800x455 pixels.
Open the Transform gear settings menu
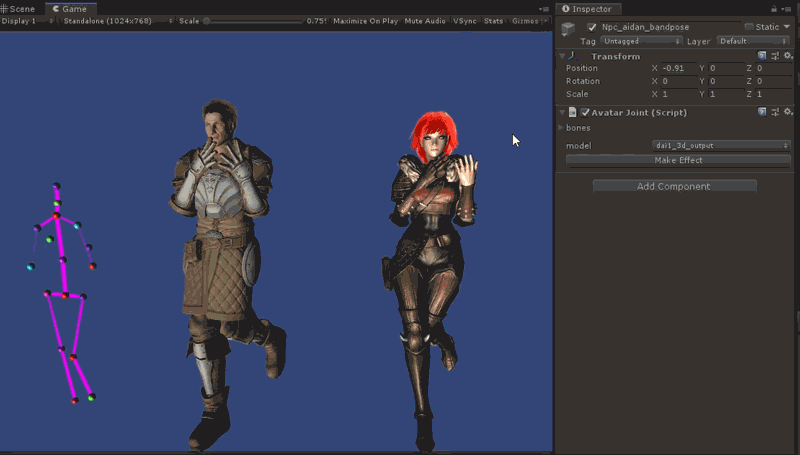[x=788, y=56]
